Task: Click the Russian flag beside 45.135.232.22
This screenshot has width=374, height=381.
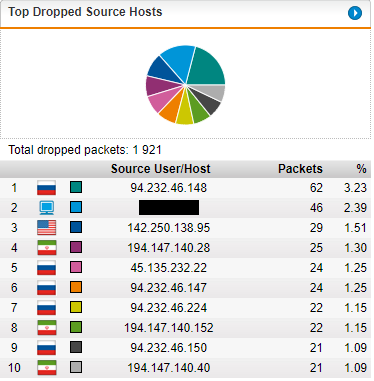Action: tap(46, 268)
